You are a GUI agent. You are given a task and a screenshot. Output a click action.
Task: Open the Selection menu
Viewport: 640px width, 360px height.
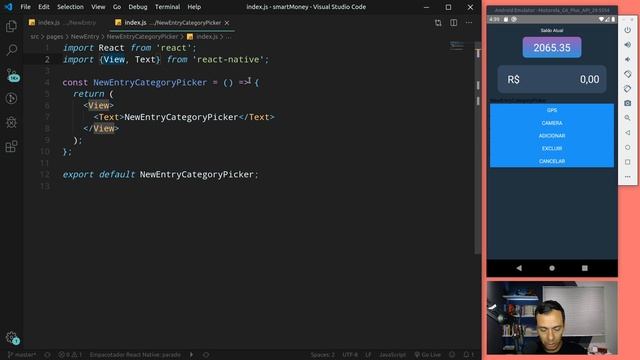[x=70, y=7]
